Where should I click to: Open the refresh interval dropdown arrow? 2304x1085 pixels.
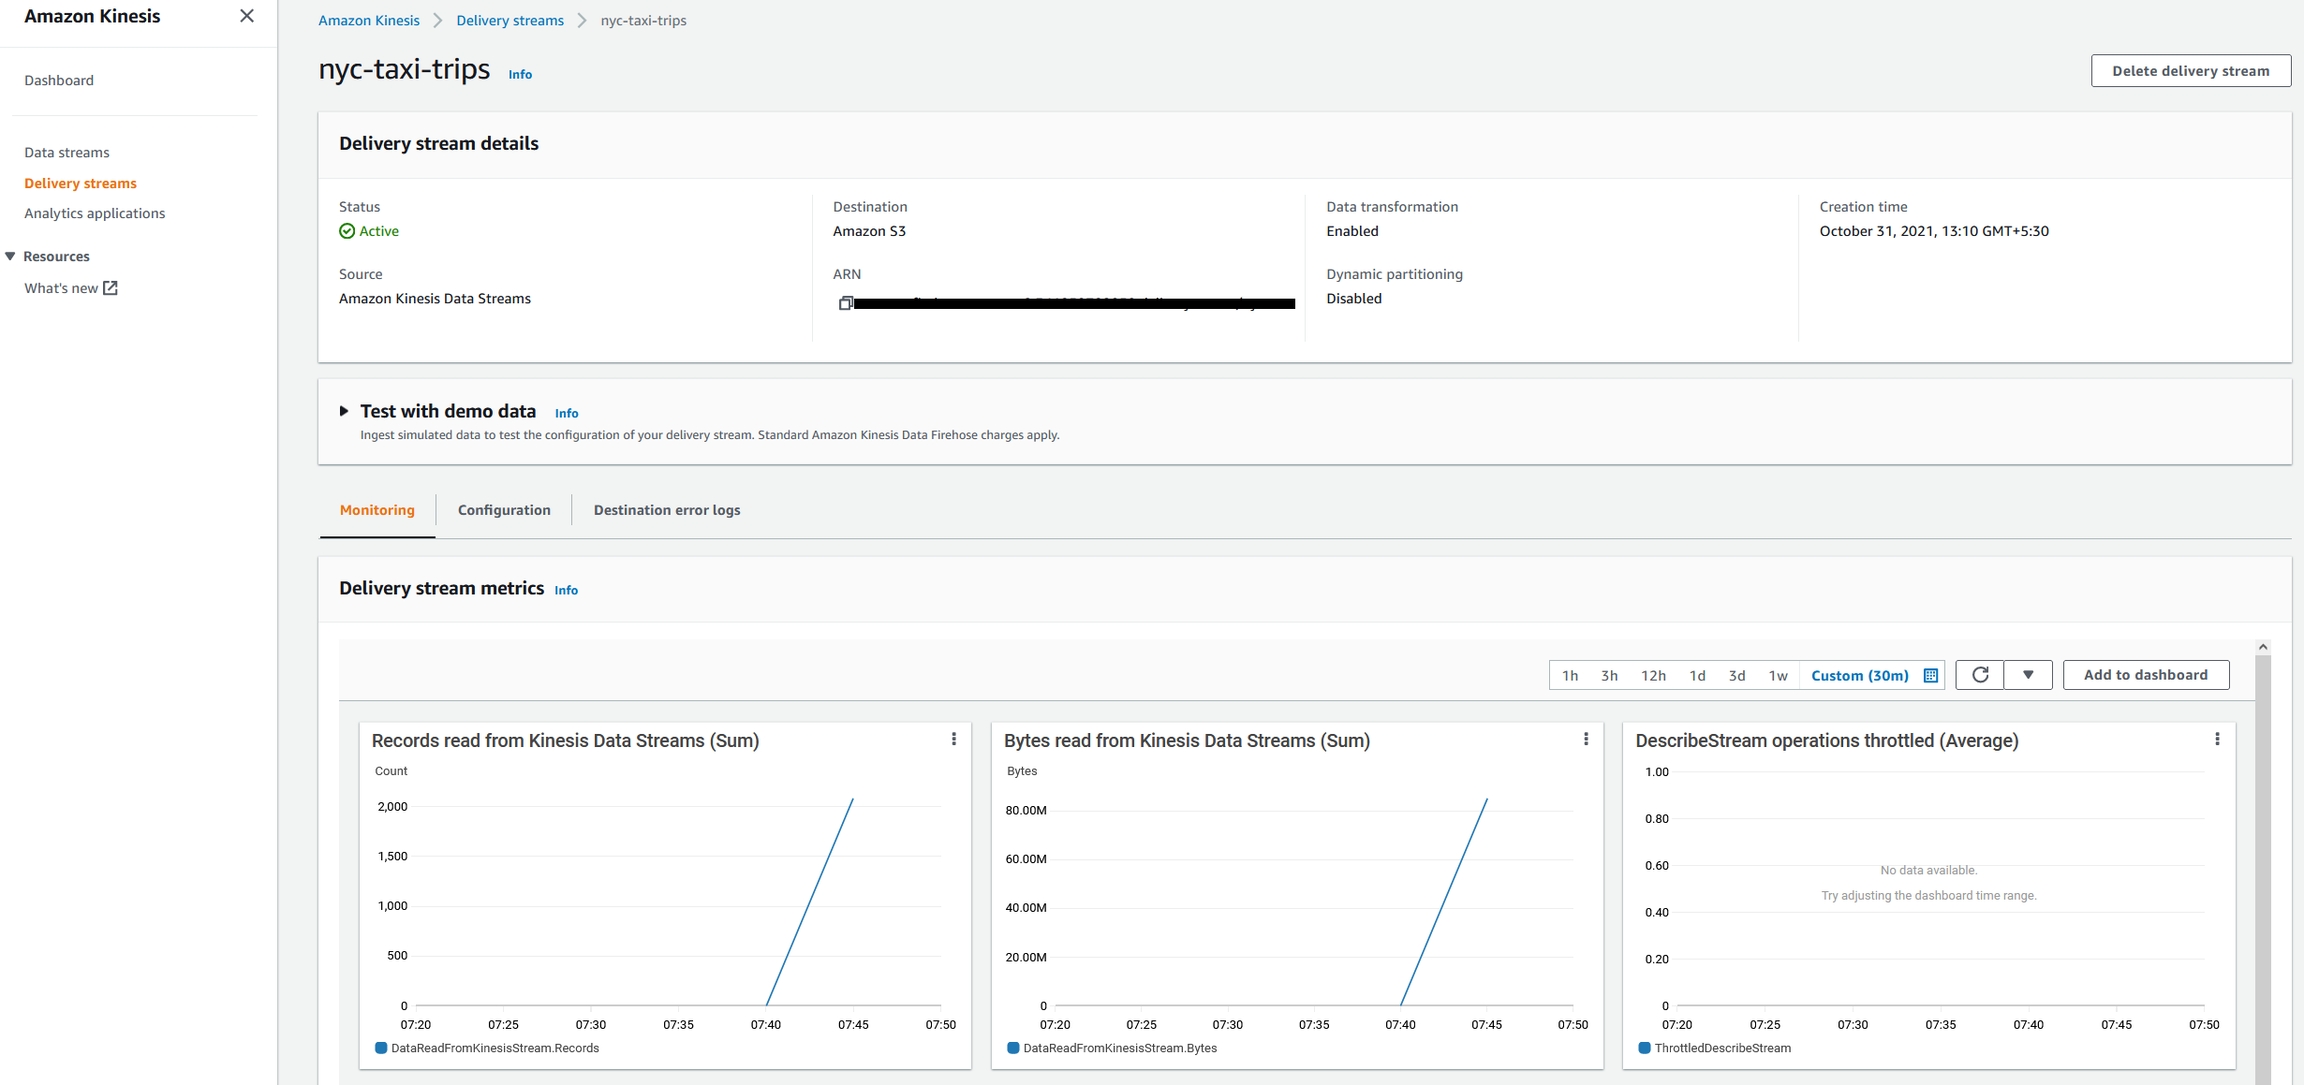click(x=2028, y=675)
